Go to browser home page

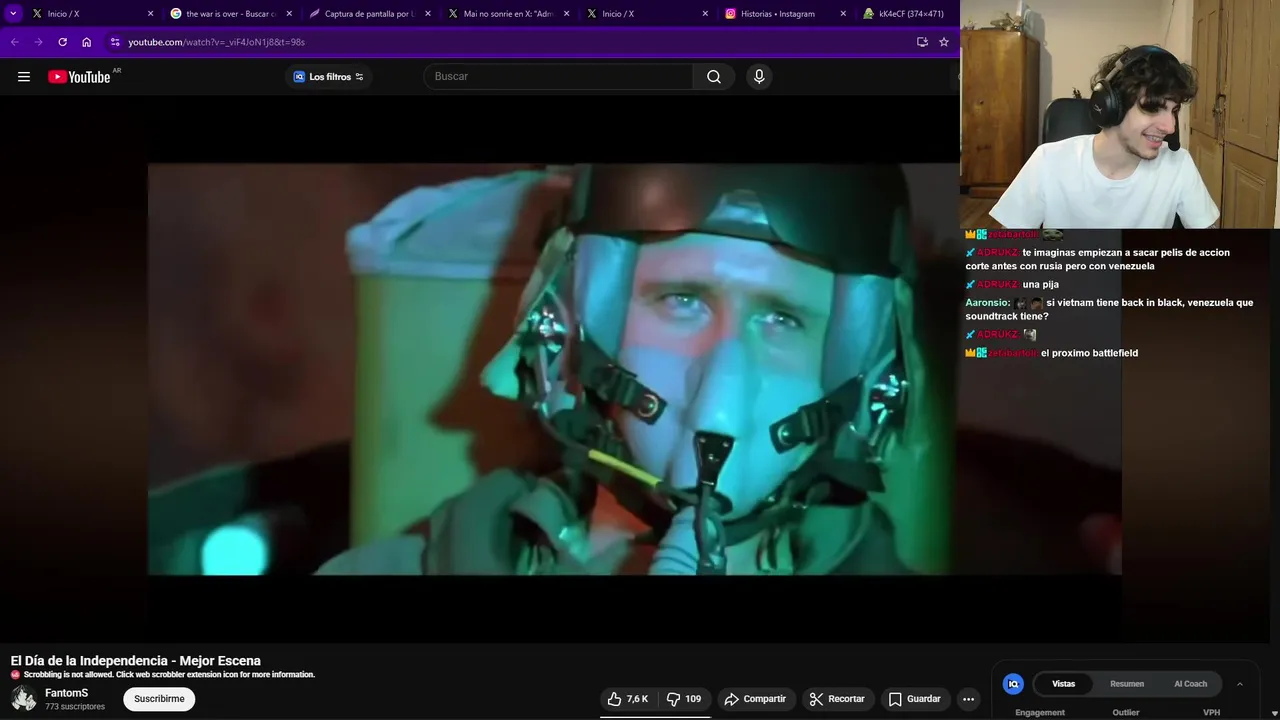point(86,42)
